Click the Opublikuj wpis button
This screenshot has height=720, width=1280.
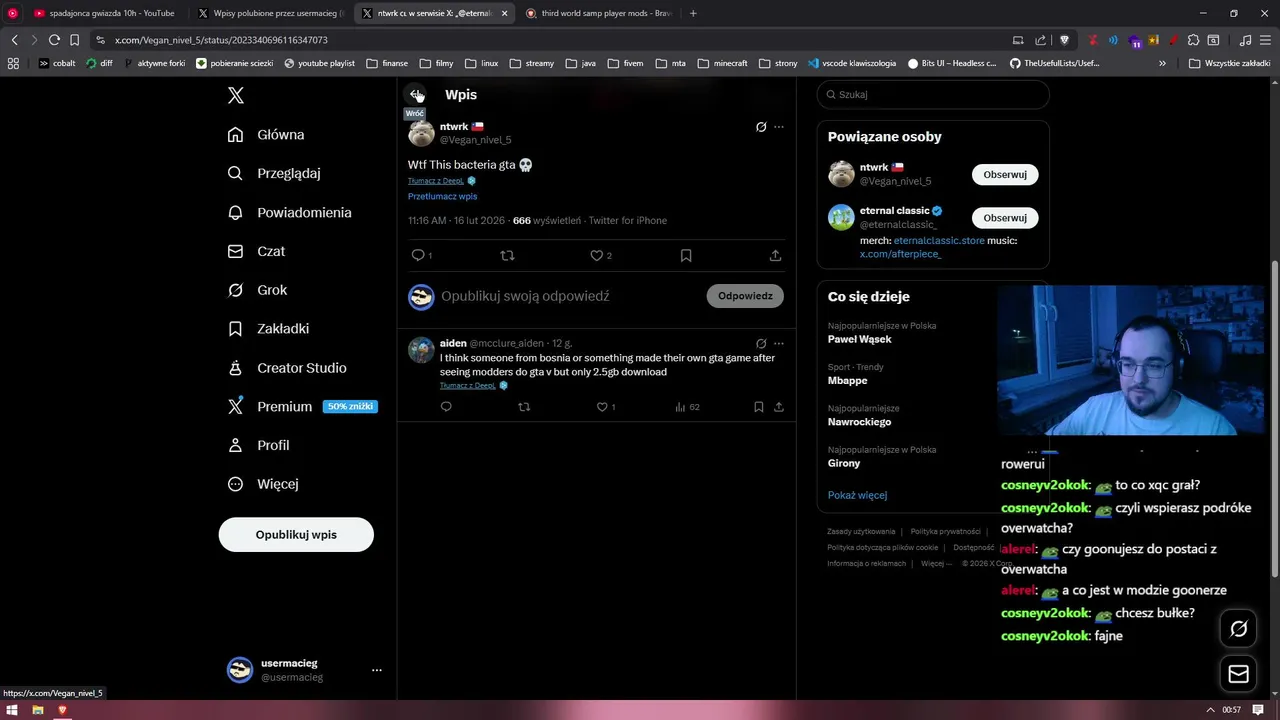[x=296, y=534]
